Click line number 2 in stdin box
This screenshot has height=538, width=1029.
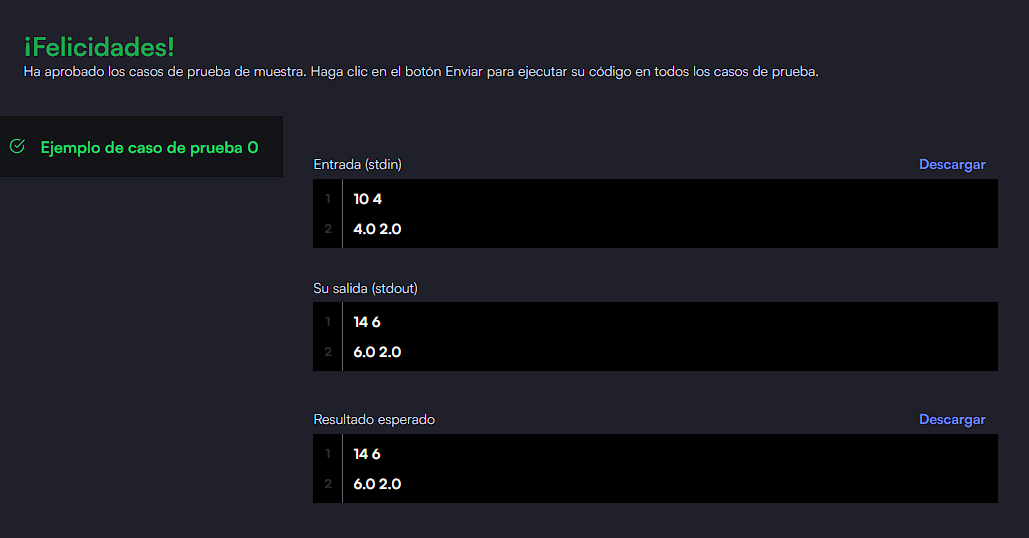coord(328,229)
